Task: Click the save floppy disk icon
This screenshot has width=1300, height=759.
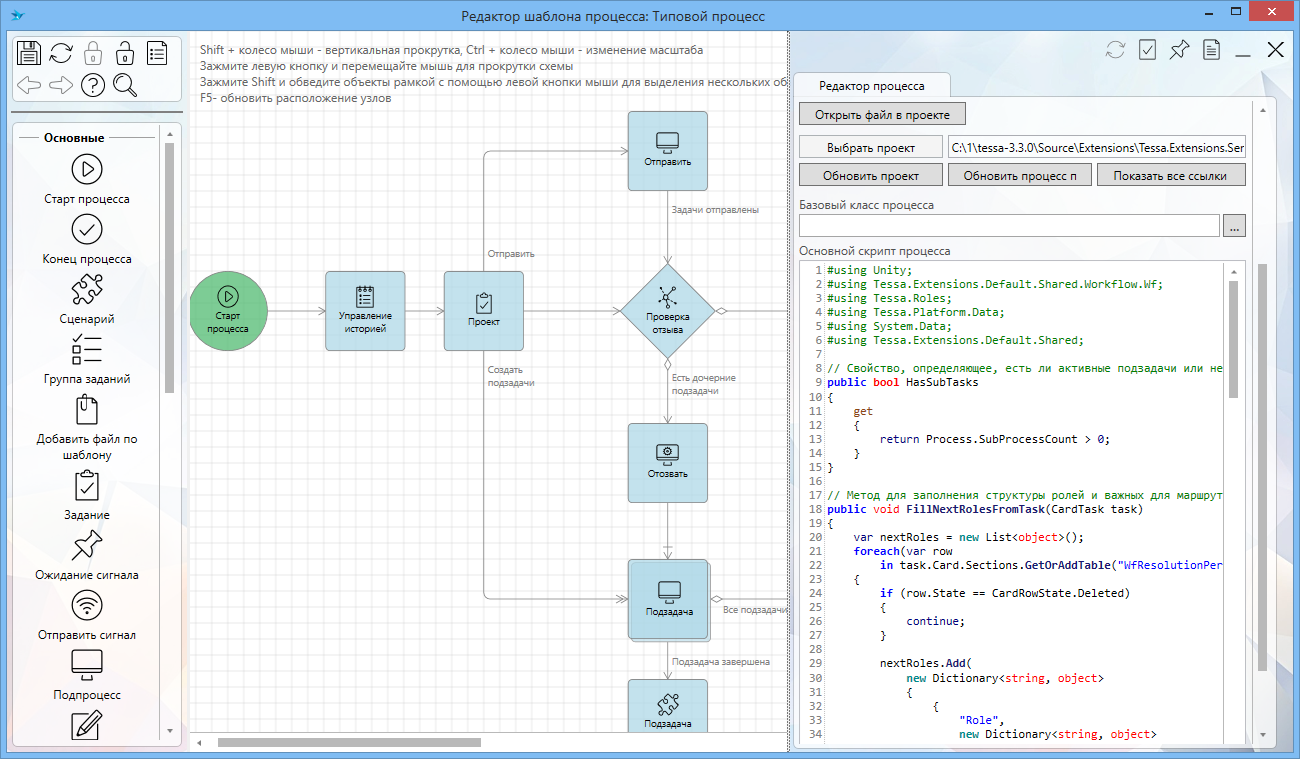Action: pyautogui.click(x=29, y=53)
